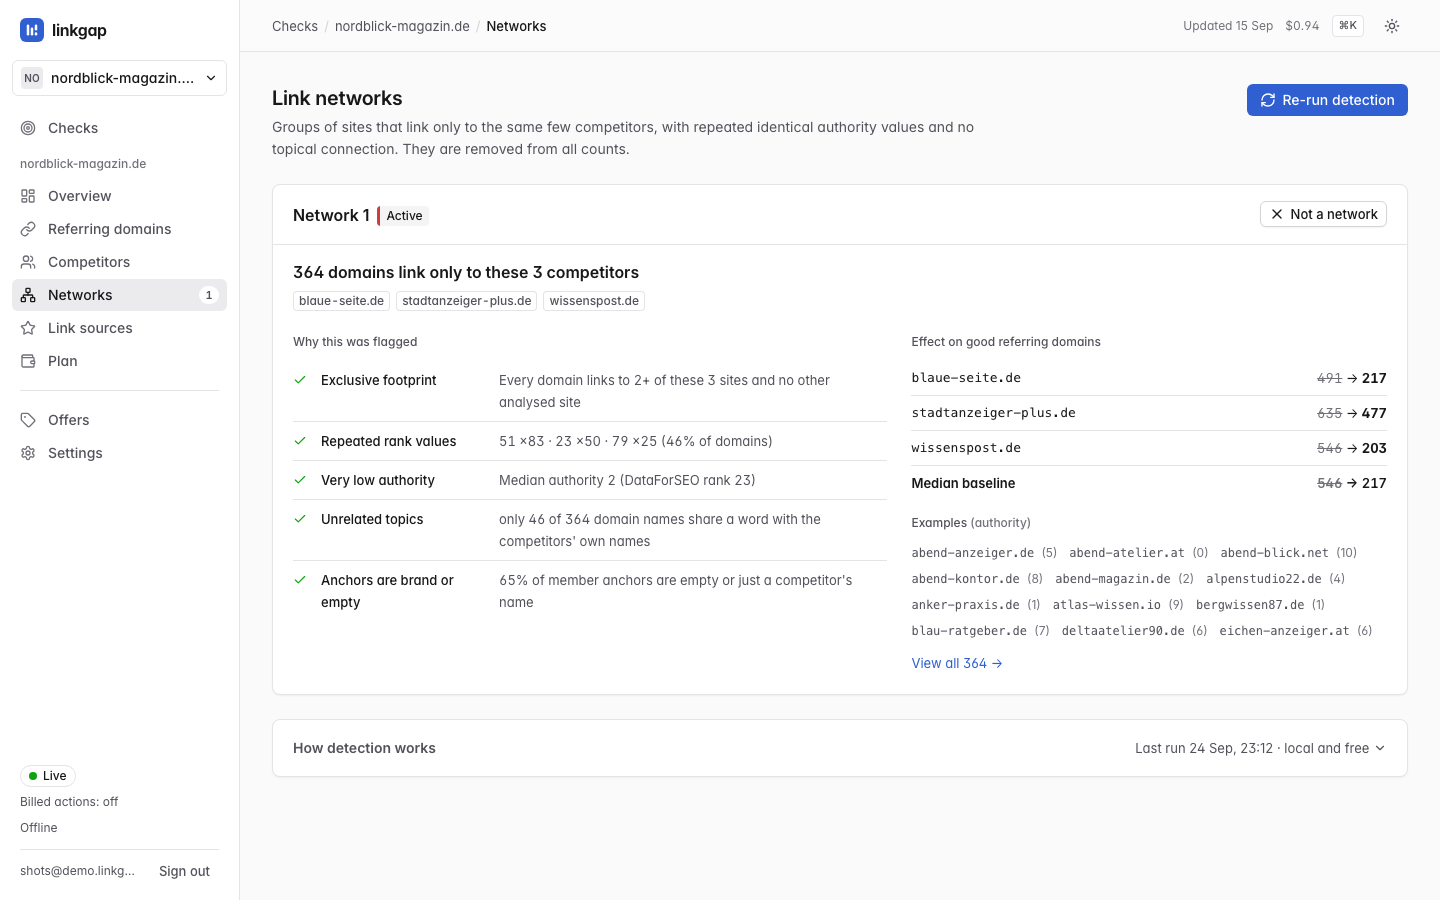The height and width of the screenshot is (900, 1440).
Task: Click the Median baseline row
Action: (1149, 483)
